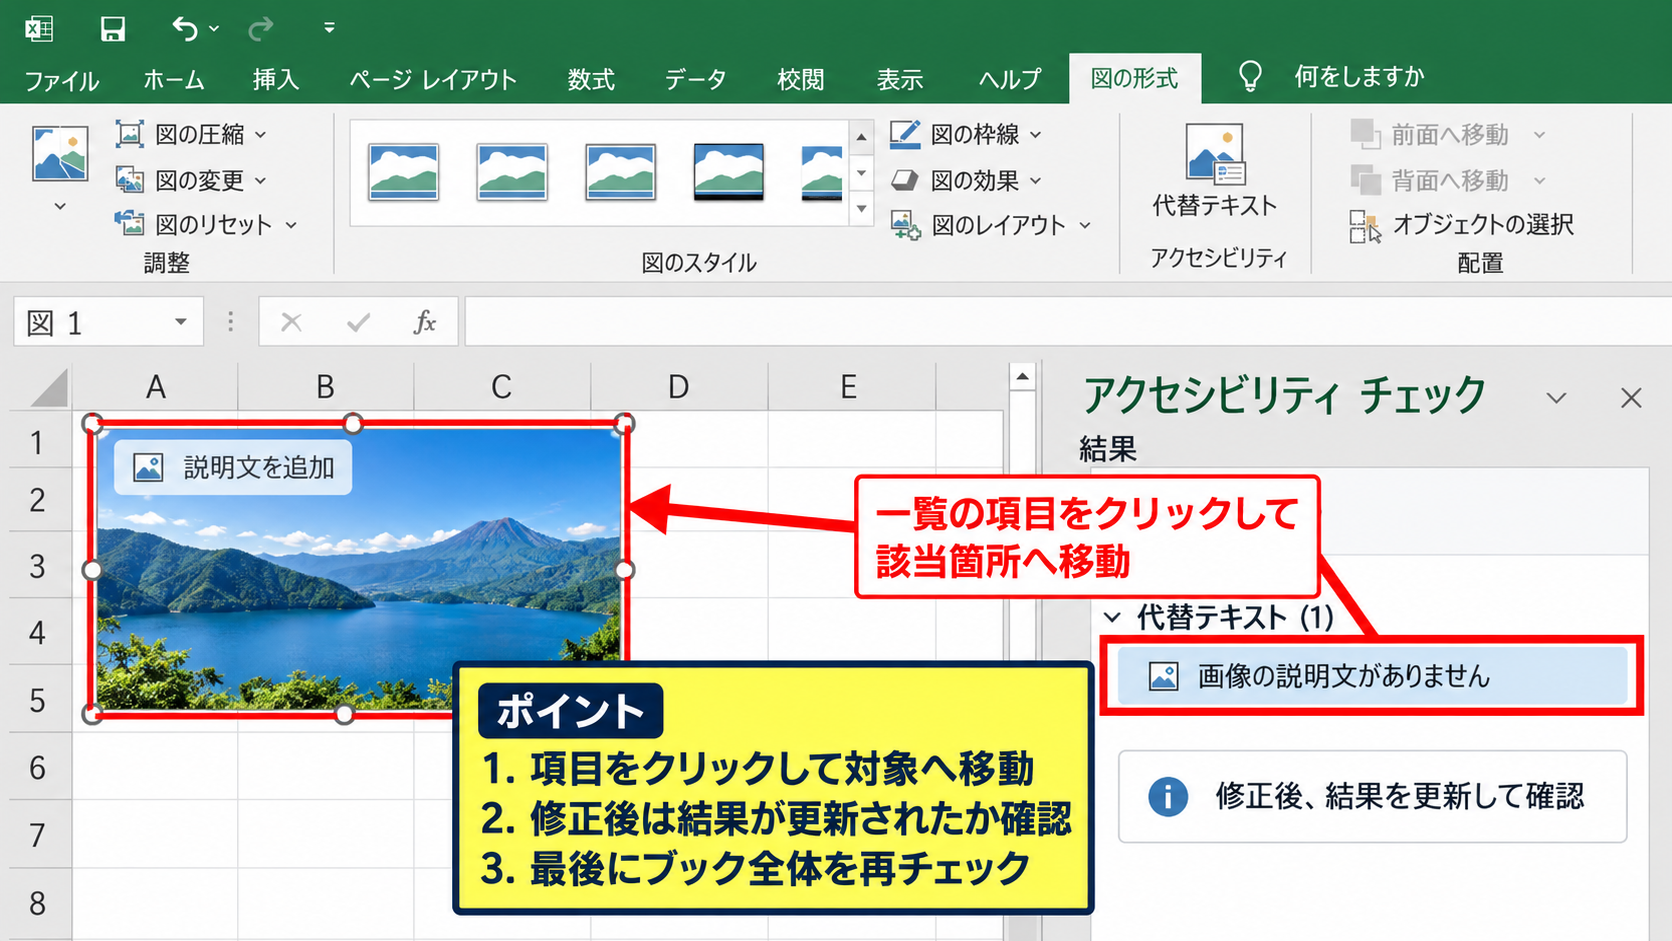Click the formula bar confirm checkmark icon
Image resolution: width=1672 pixels, height=941 pixels.
(358, 322)
